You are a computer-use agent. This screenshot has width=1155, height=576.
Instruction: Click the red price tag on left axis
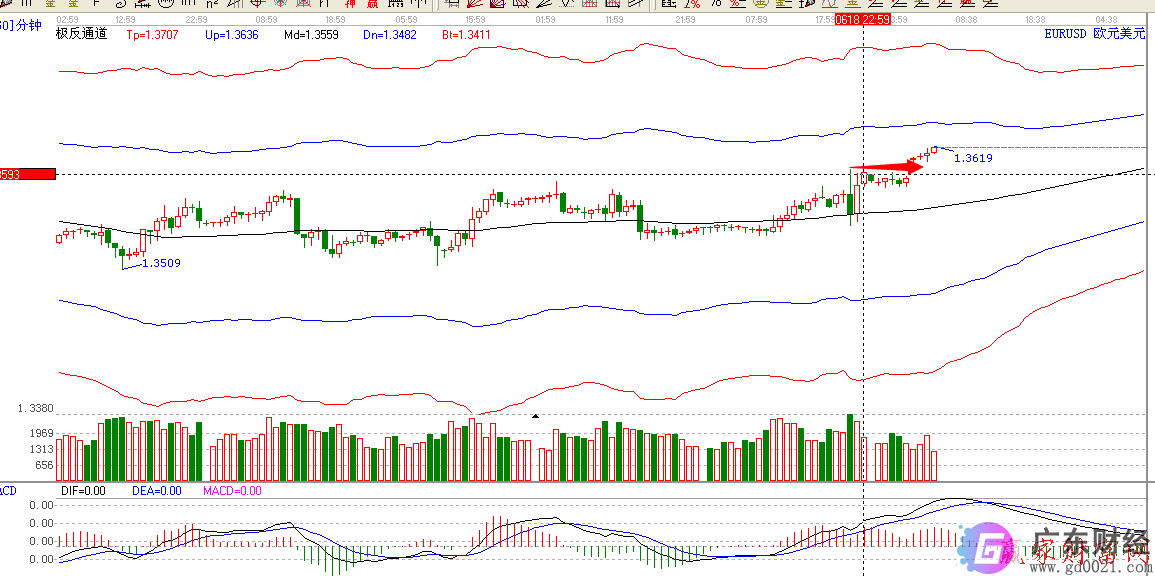(x=27, y=174)
